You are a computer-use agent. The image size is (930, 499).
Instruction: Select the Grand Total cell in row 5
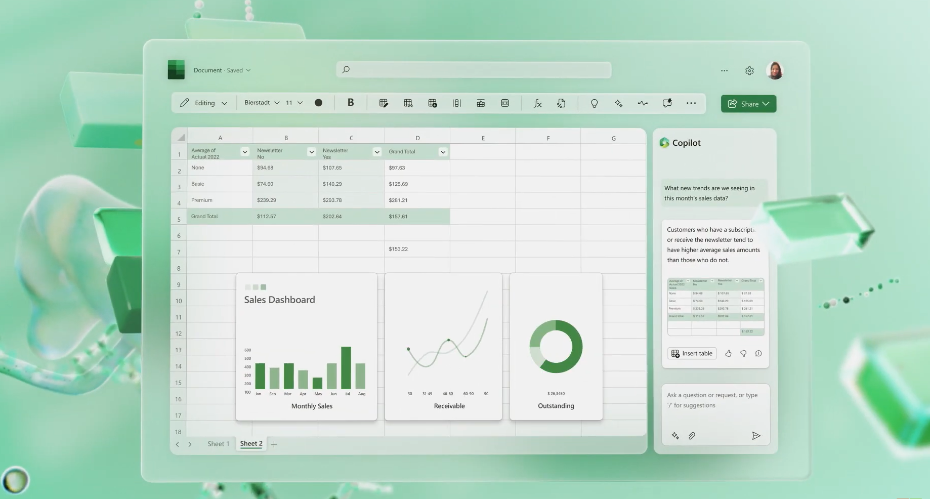pos(219,217)
